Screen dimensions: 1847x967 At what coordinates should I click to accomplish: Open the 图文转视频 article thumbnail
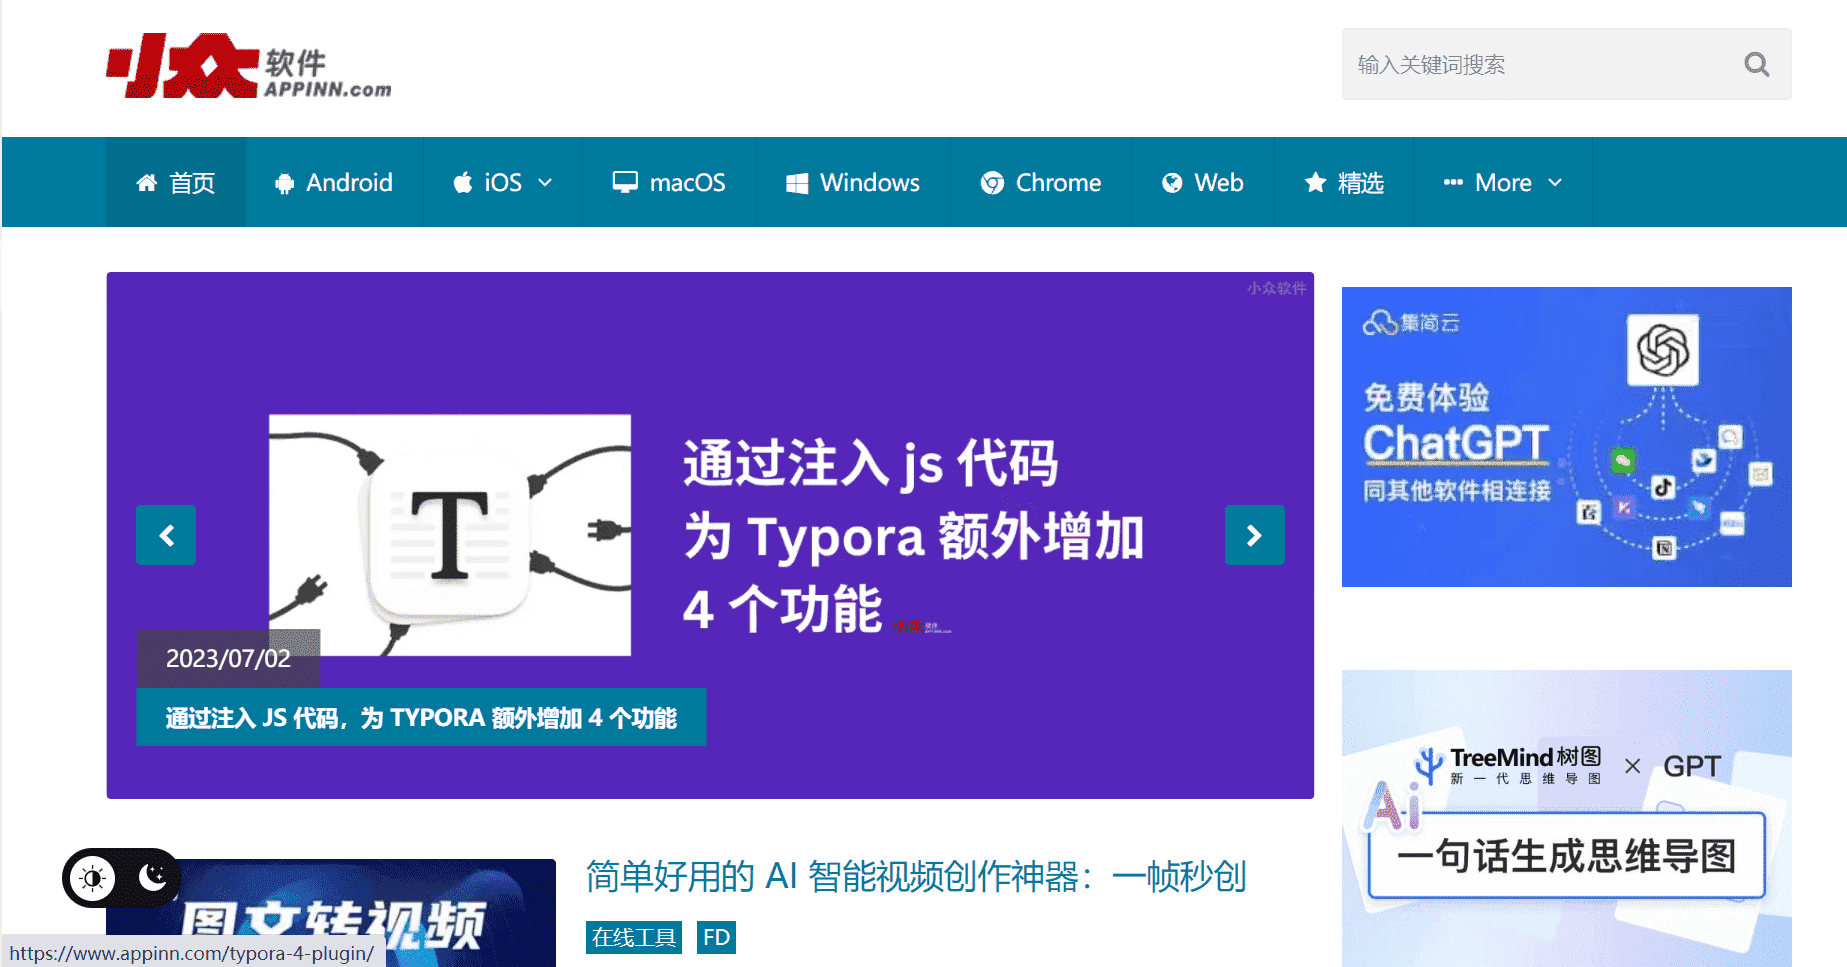click(331, 912)
